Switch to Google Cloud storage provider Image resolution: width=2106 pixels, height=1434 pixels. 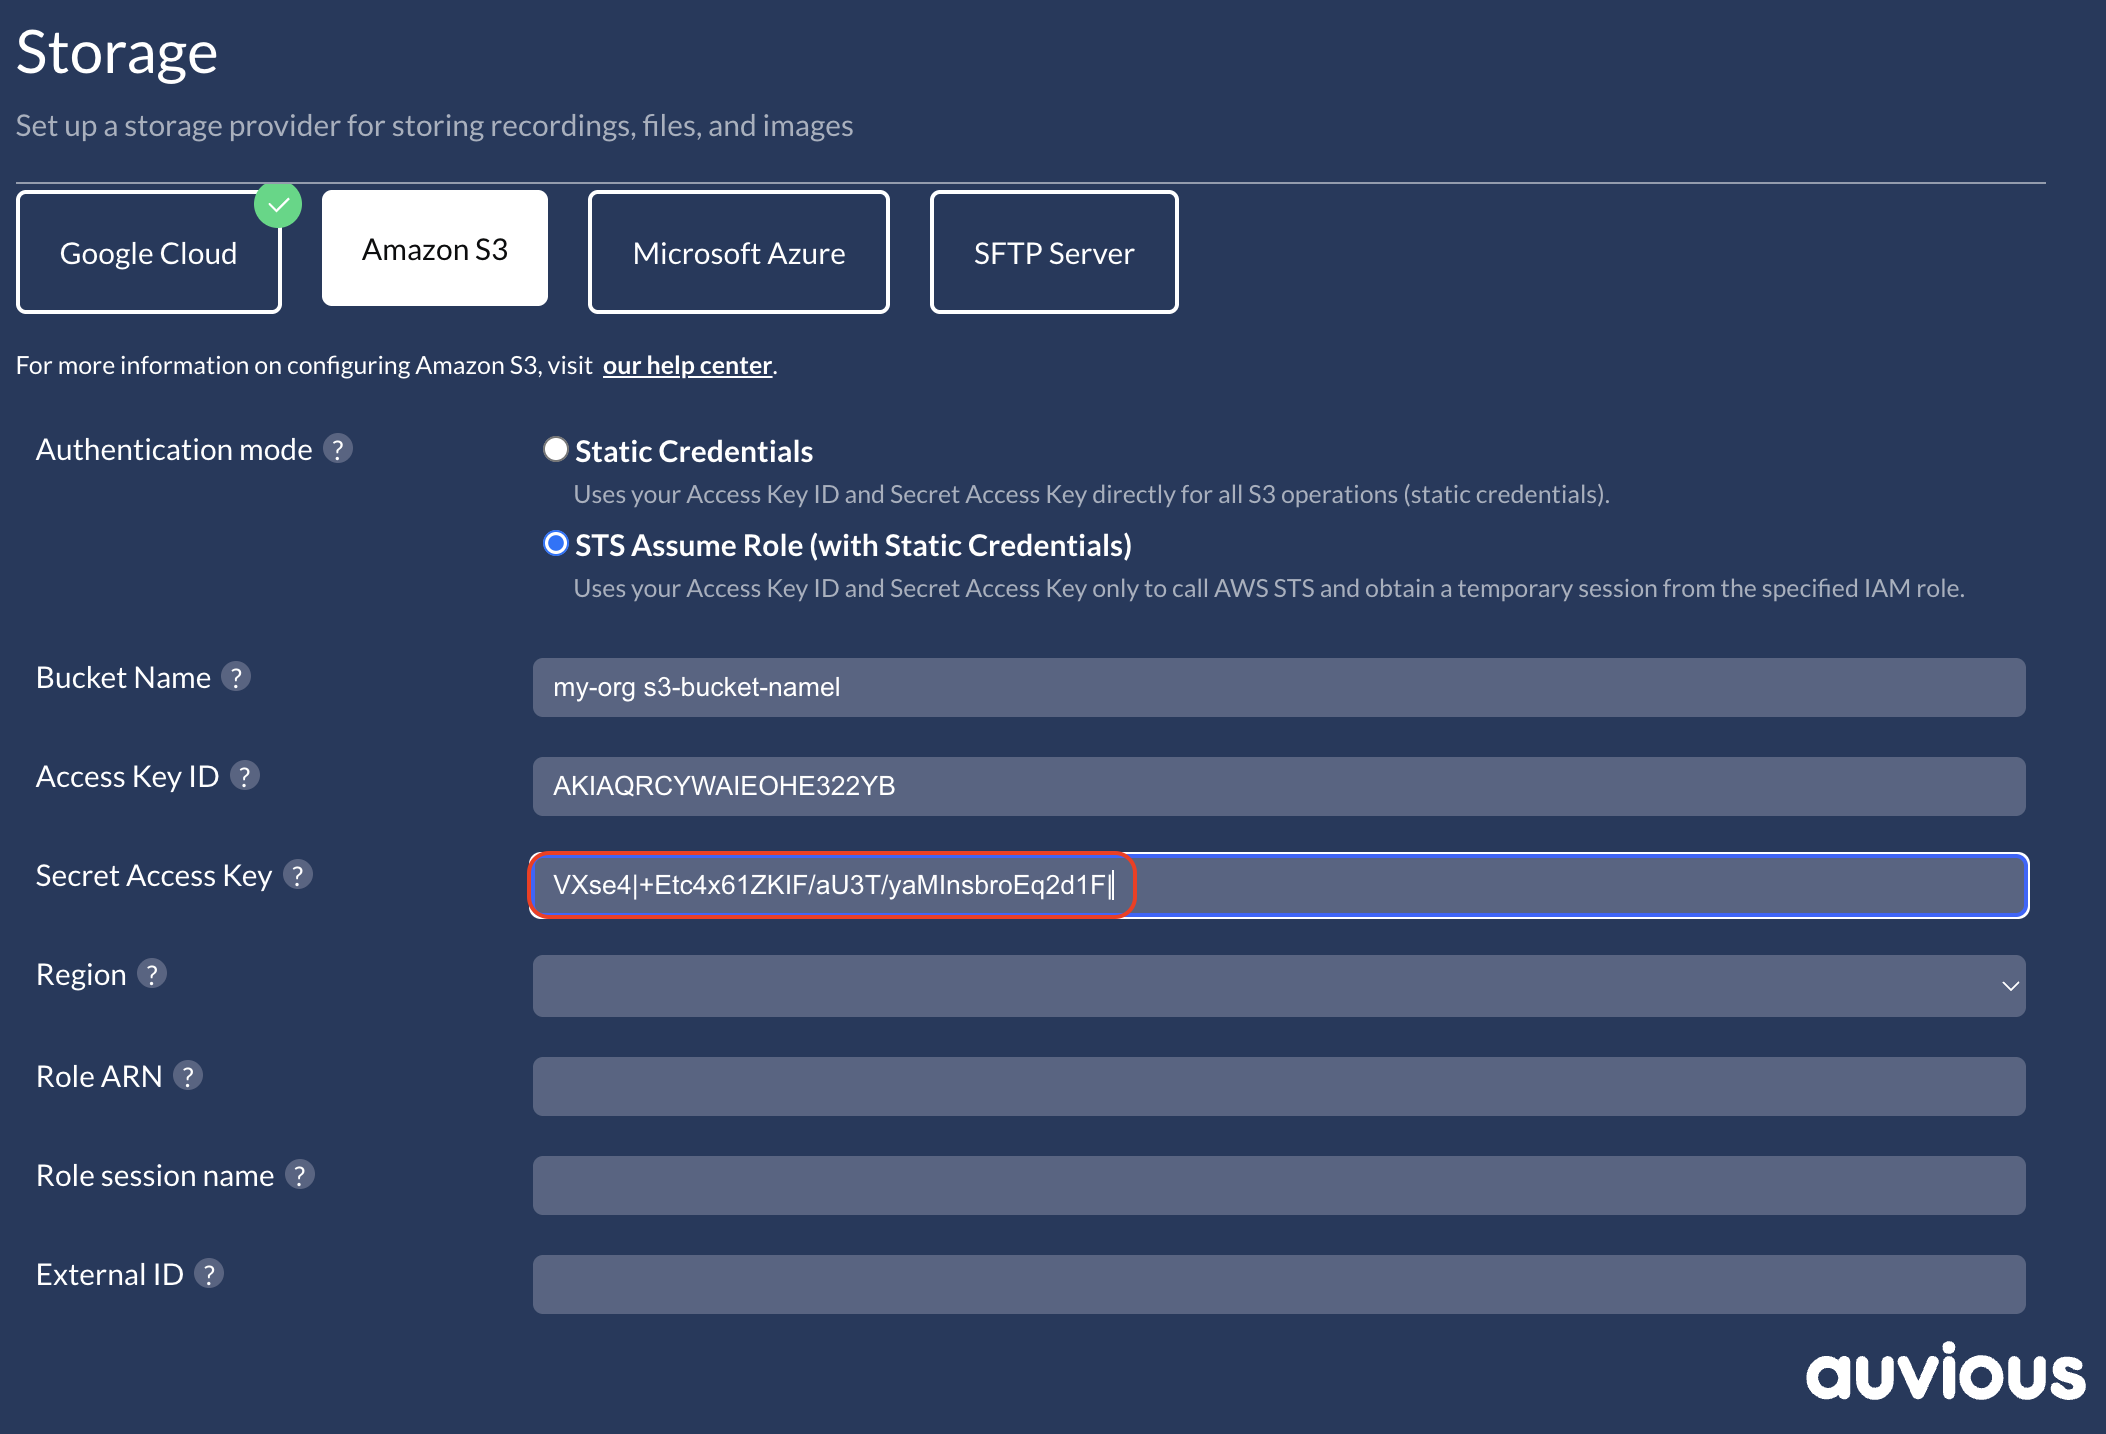[x=149, y=253]
